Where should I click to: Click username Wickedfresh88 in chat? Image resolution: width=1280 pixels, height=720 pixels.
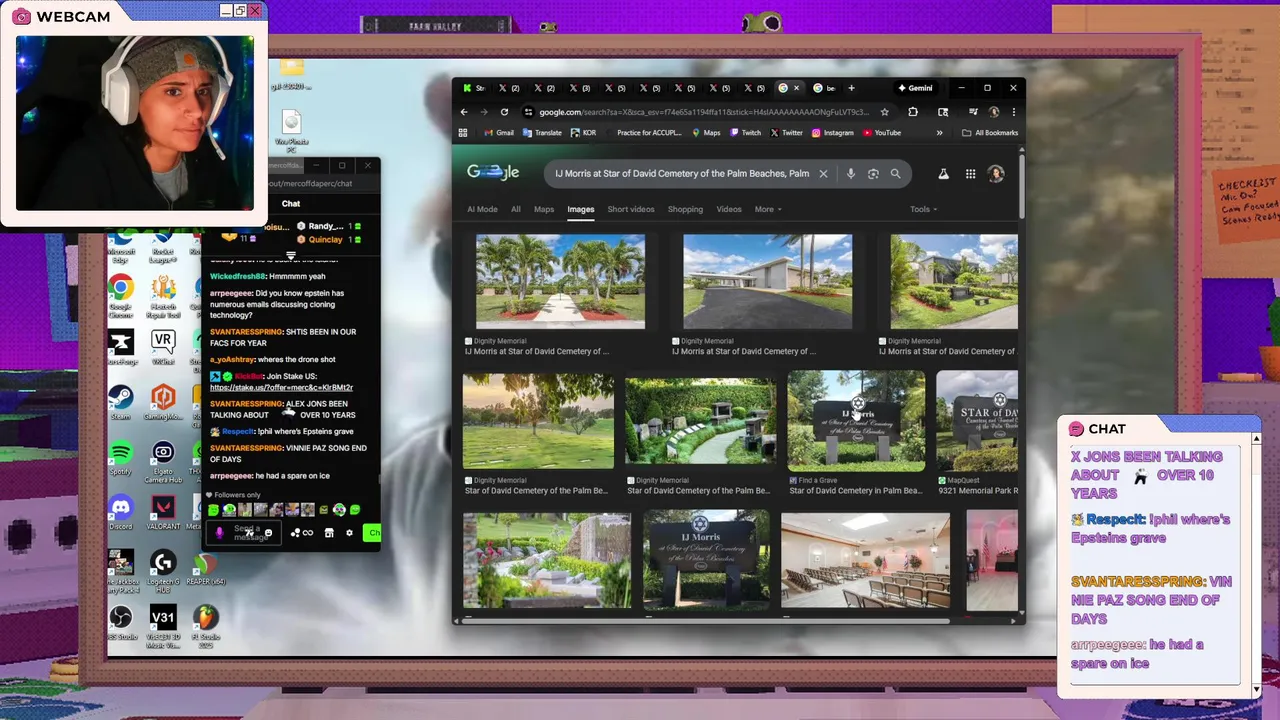pos(238,276)
